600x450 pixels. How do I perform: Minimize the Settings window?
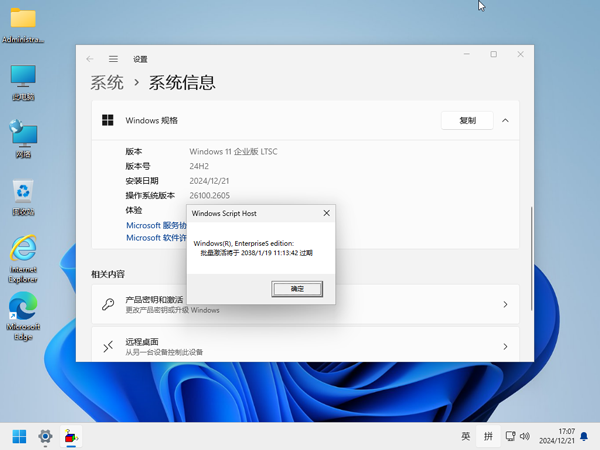466,54
